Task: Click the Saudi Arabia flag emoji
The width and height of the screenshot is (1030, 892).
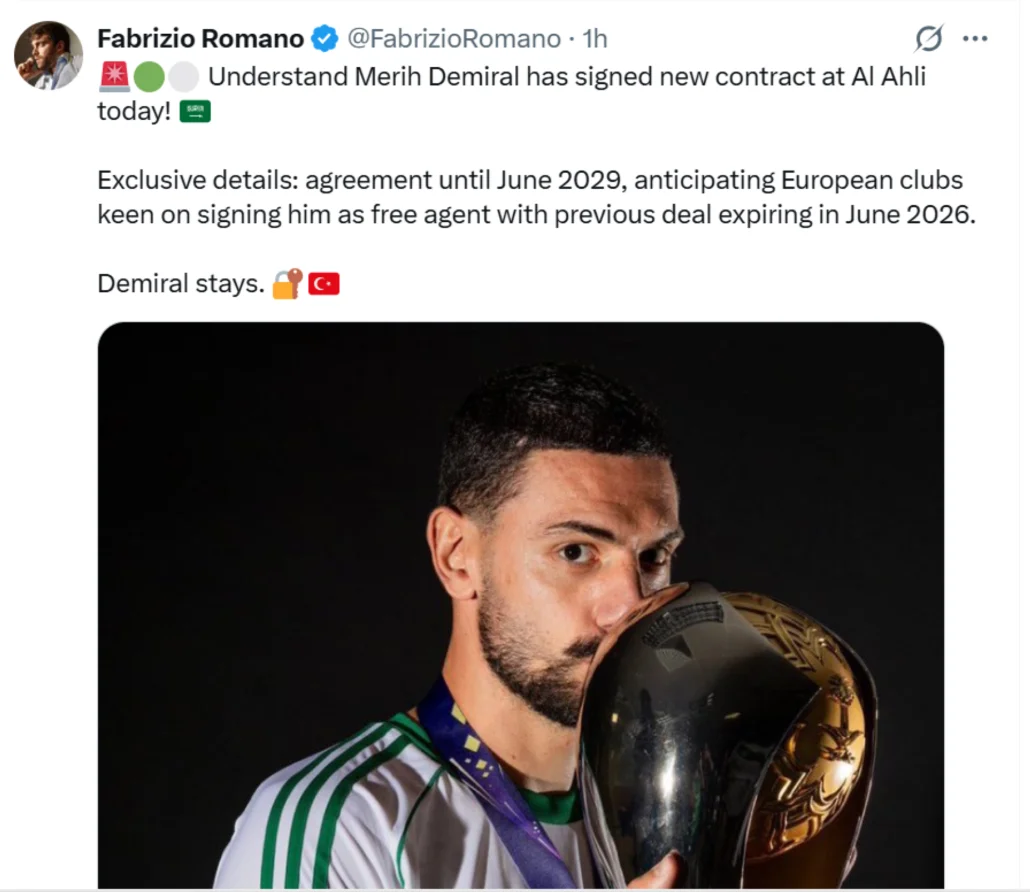Action: pos(195,112)
